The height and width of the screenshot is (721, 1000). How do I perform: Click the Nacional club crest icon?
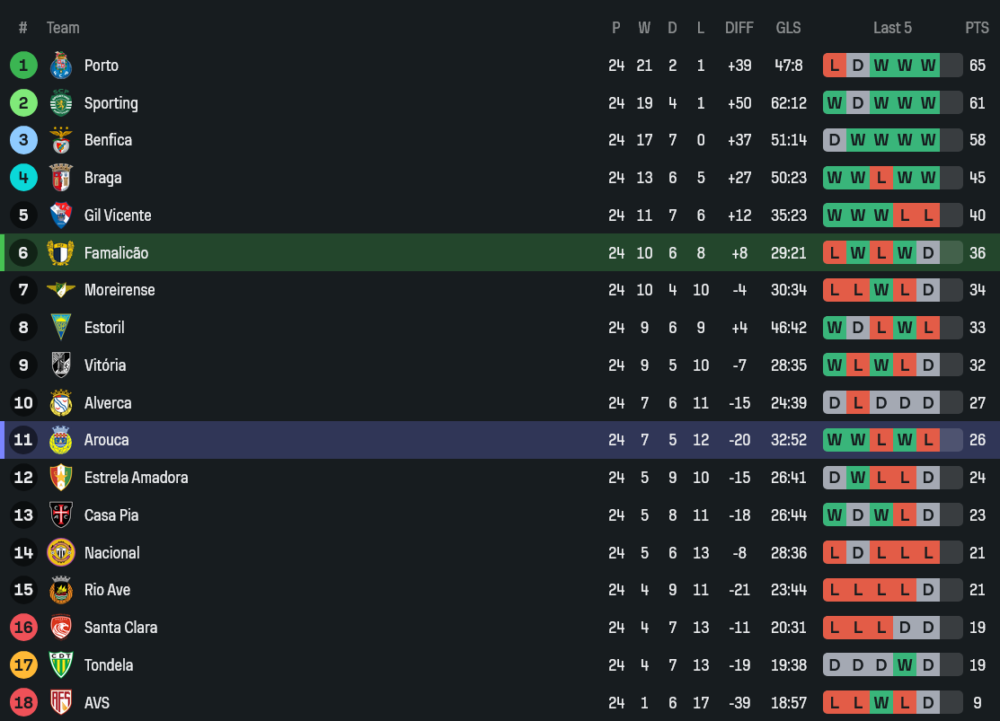coord(61,553)
